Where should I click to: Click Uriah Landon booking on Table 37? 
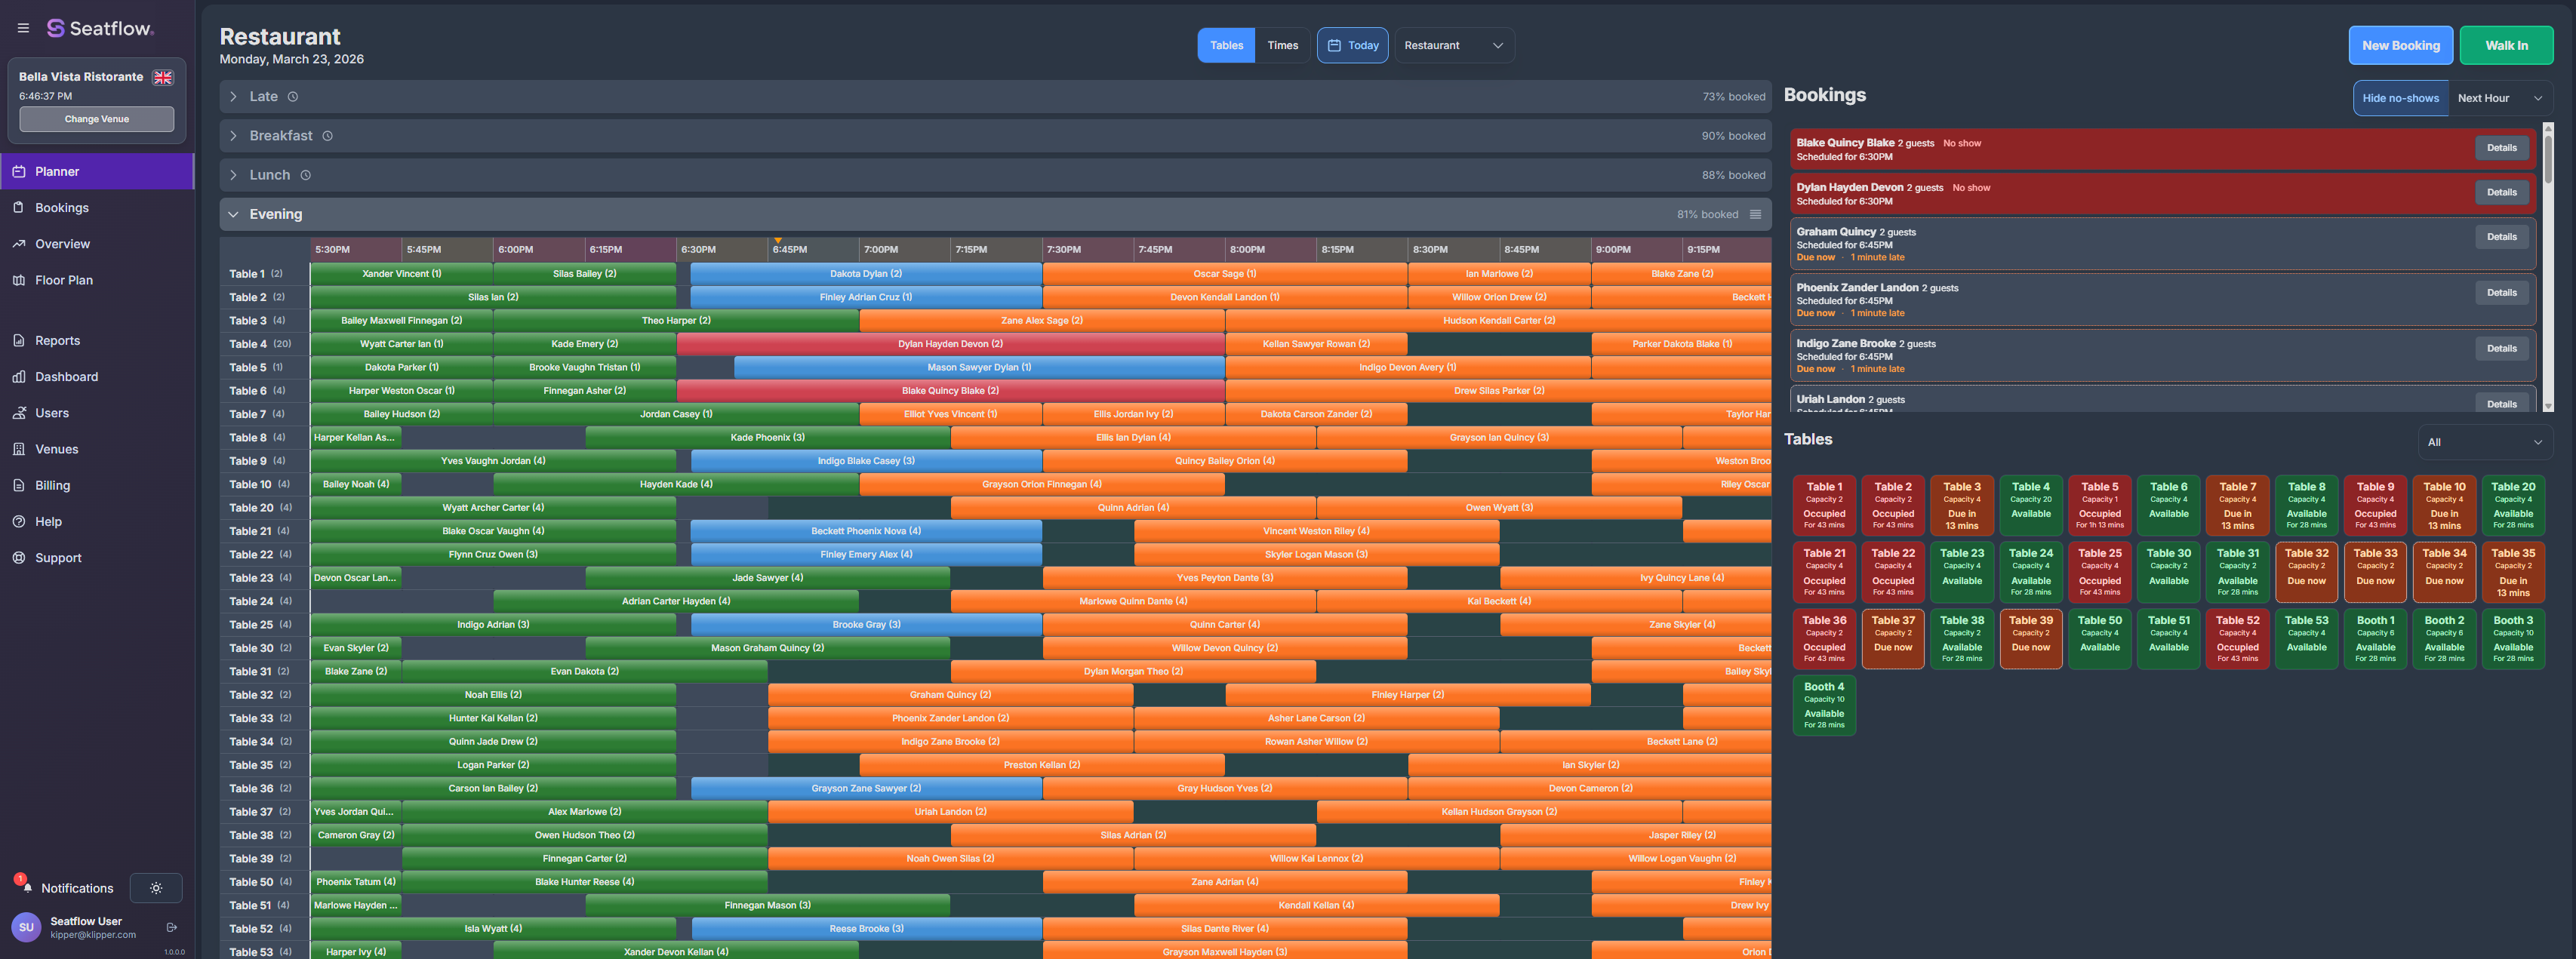pyautogui.click(x=950, y=812)
